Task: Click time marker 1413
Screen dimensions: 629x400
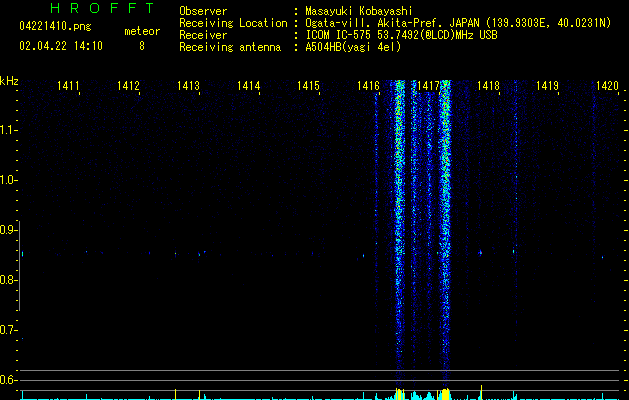Action: click(188, 85)
